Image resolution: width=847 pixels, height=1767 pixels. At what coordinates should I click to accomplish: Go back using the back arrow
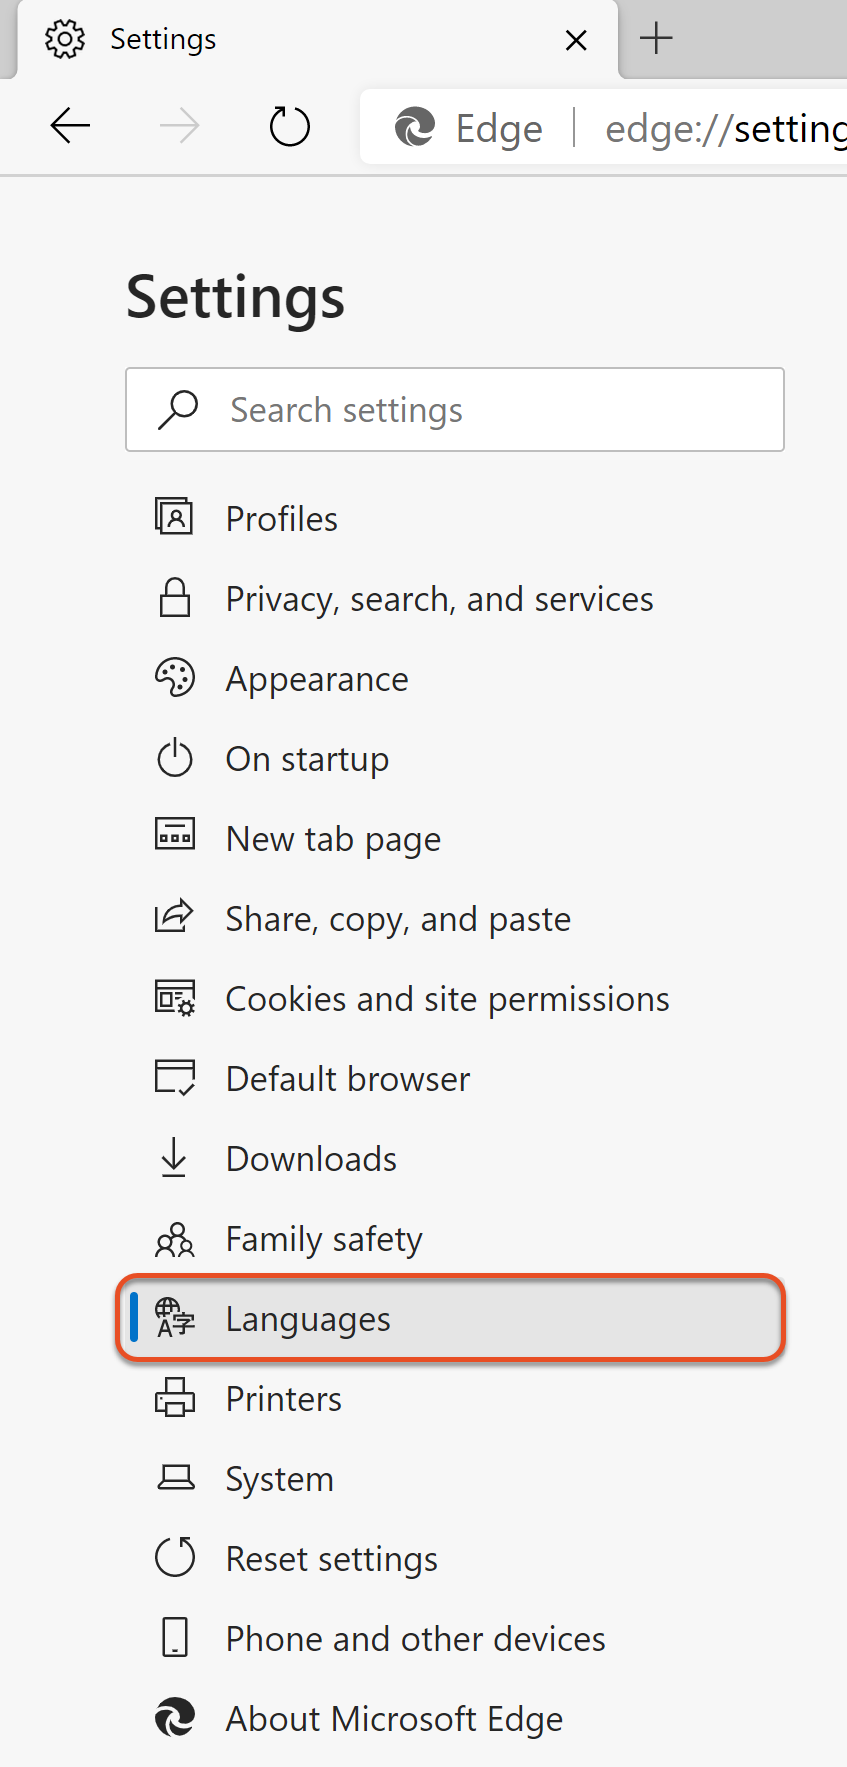tap(70, 127)
